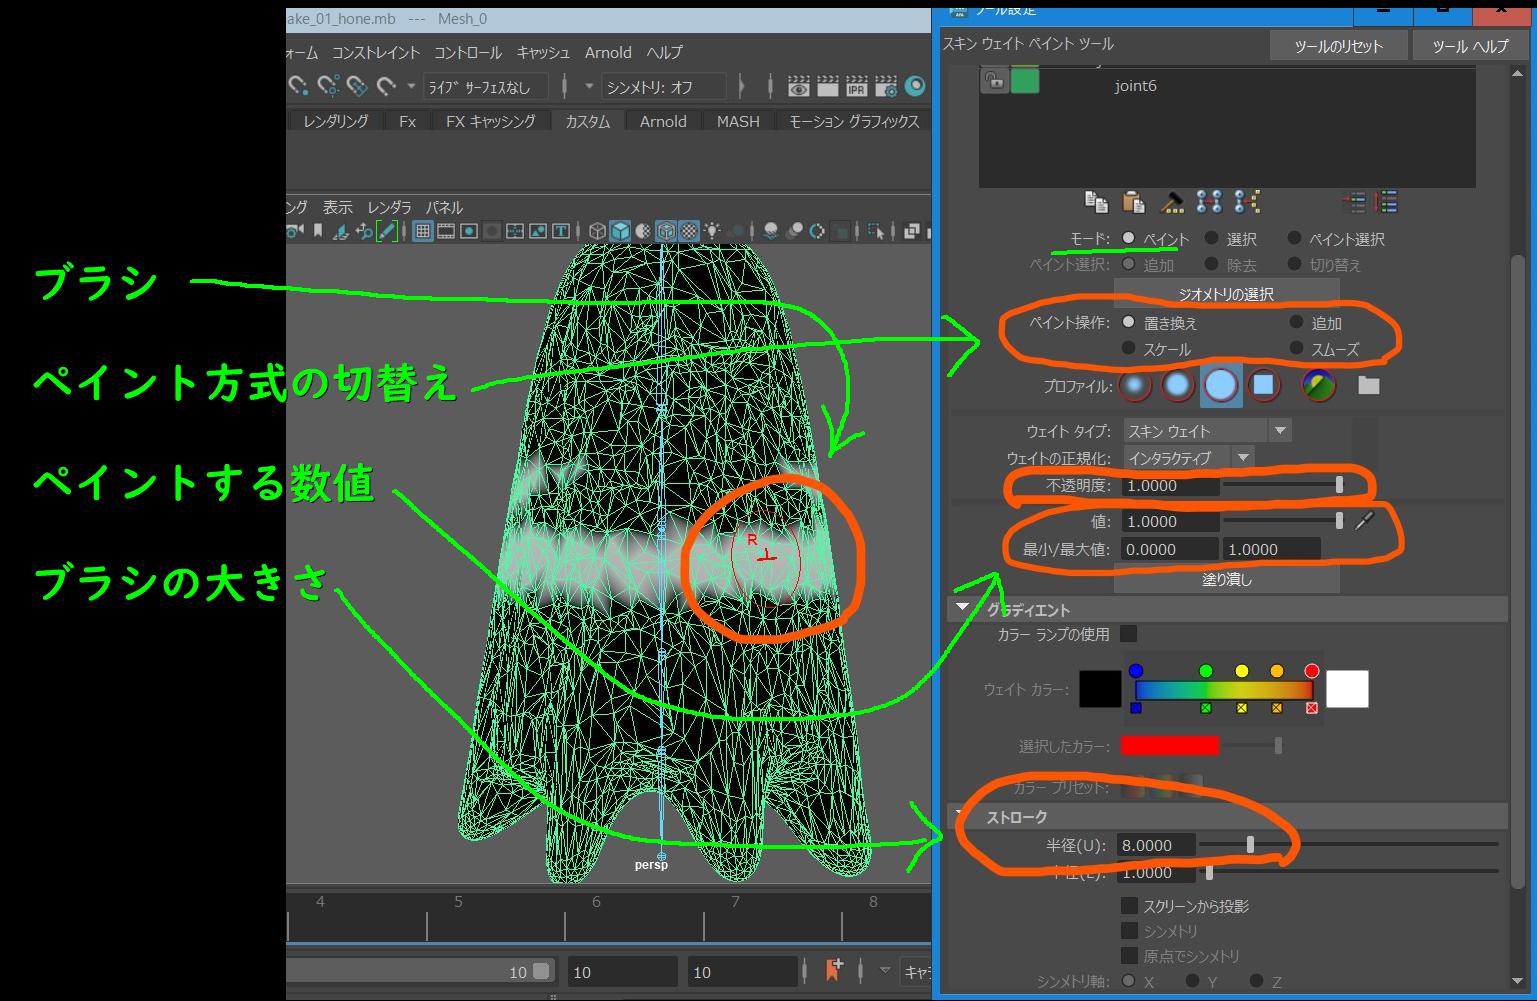Open ウェイトの正規化 dropdown

[x=1188, y=457]
